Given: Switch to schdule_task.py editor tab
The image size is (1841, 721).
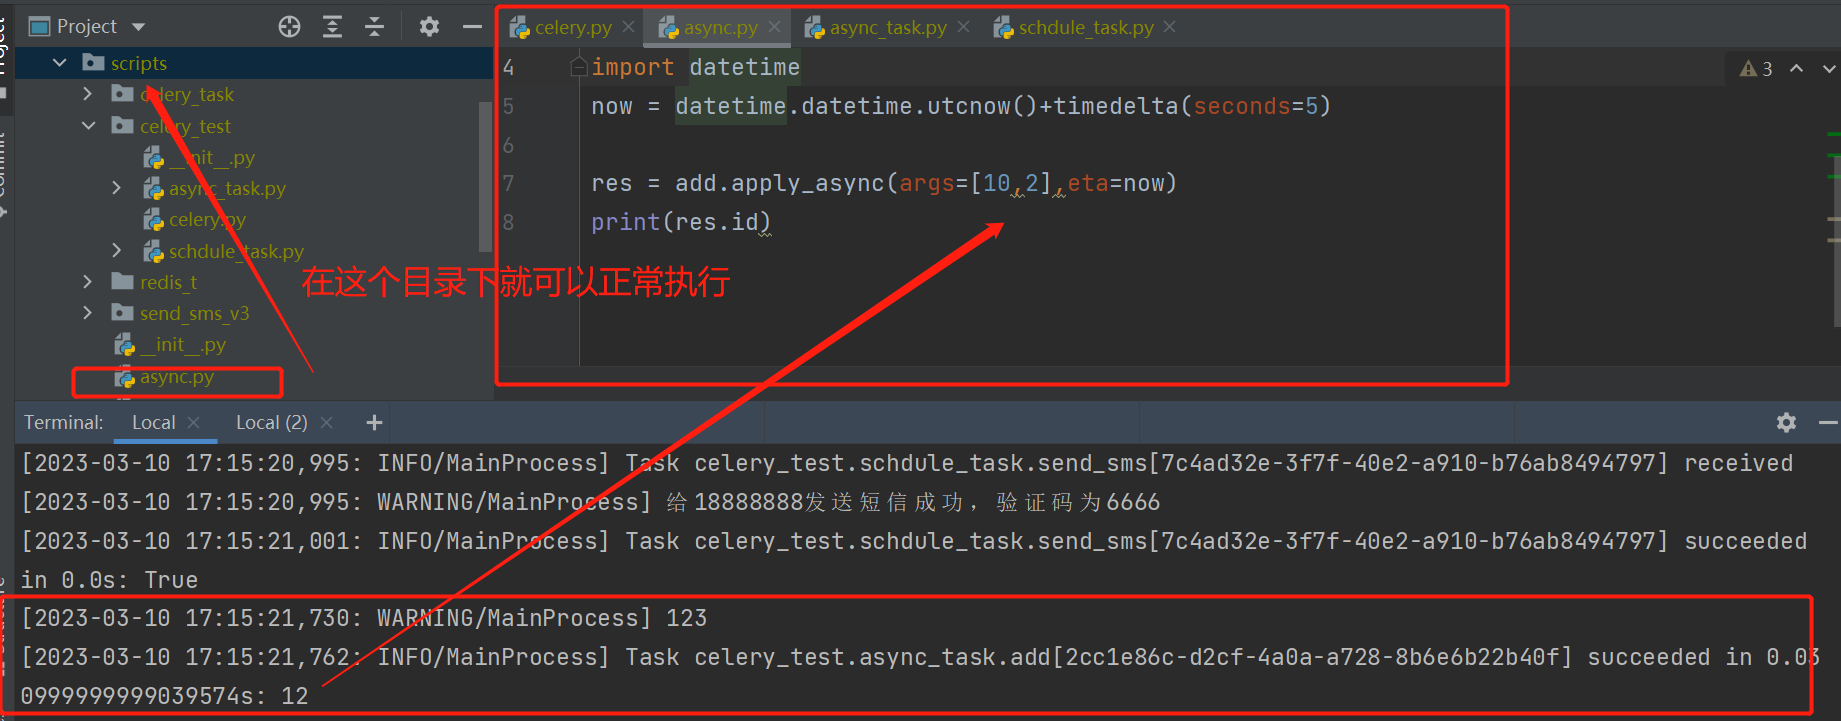Looking at the screenshot, I should point(1085,27).
